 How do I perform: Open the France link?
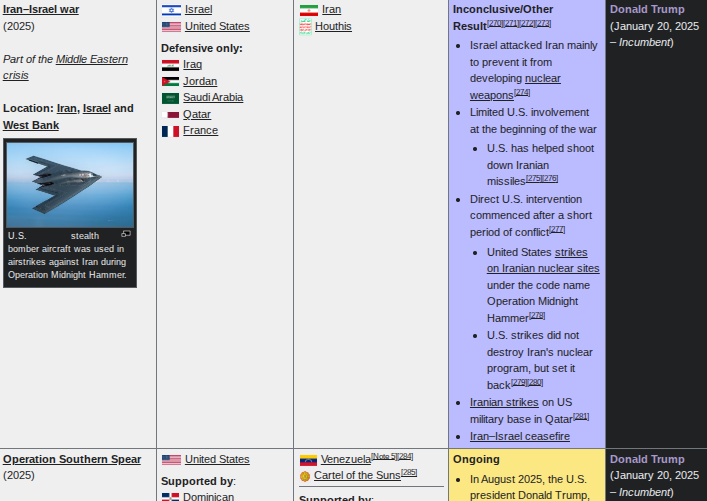(200, 131)
